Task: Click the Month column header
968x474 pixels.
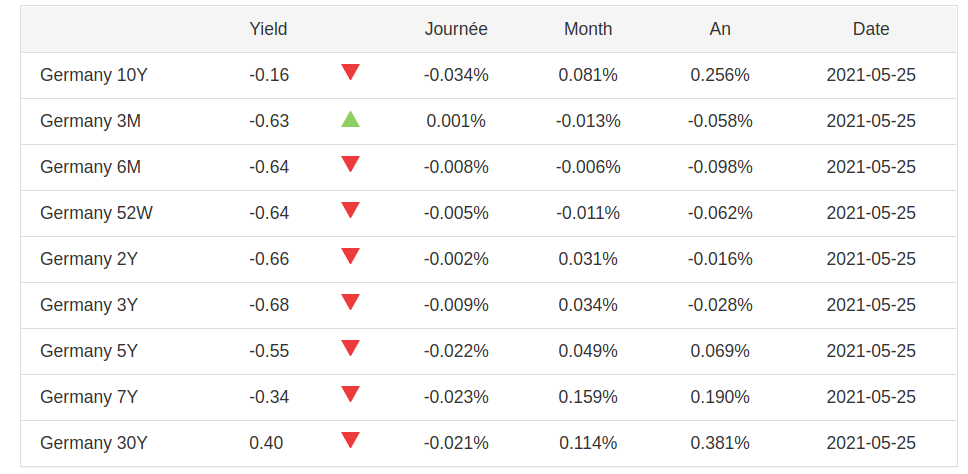Action: [588, 29]
